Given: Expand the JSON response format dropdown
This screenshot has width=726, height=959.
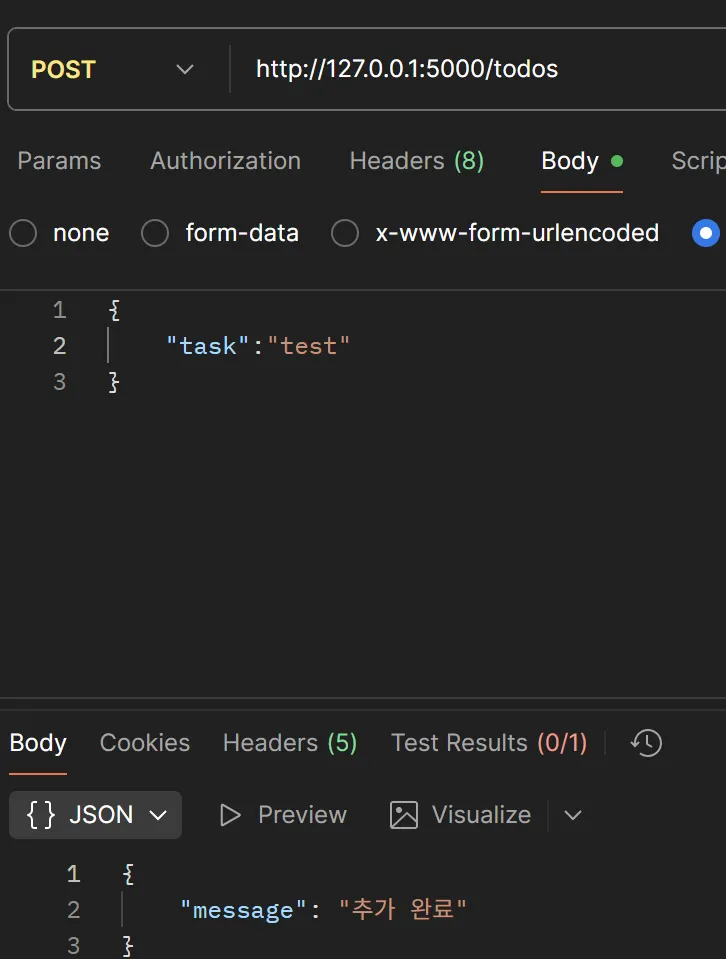Looking at the screenshot, I should click(157, 815).
